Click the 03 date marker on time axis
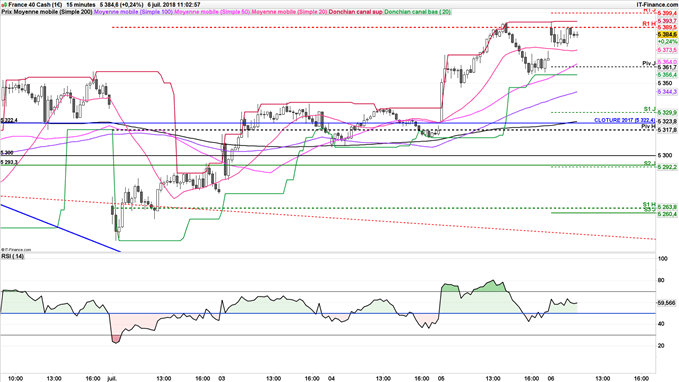 tap(222, 378)
